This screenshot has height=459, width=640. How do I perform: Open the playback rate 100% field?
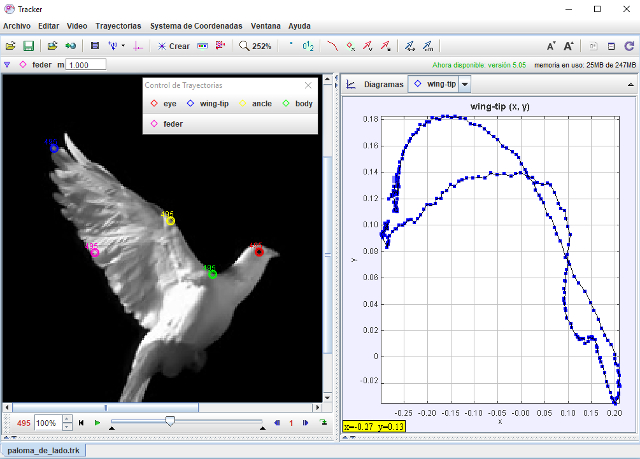(47, 424)
